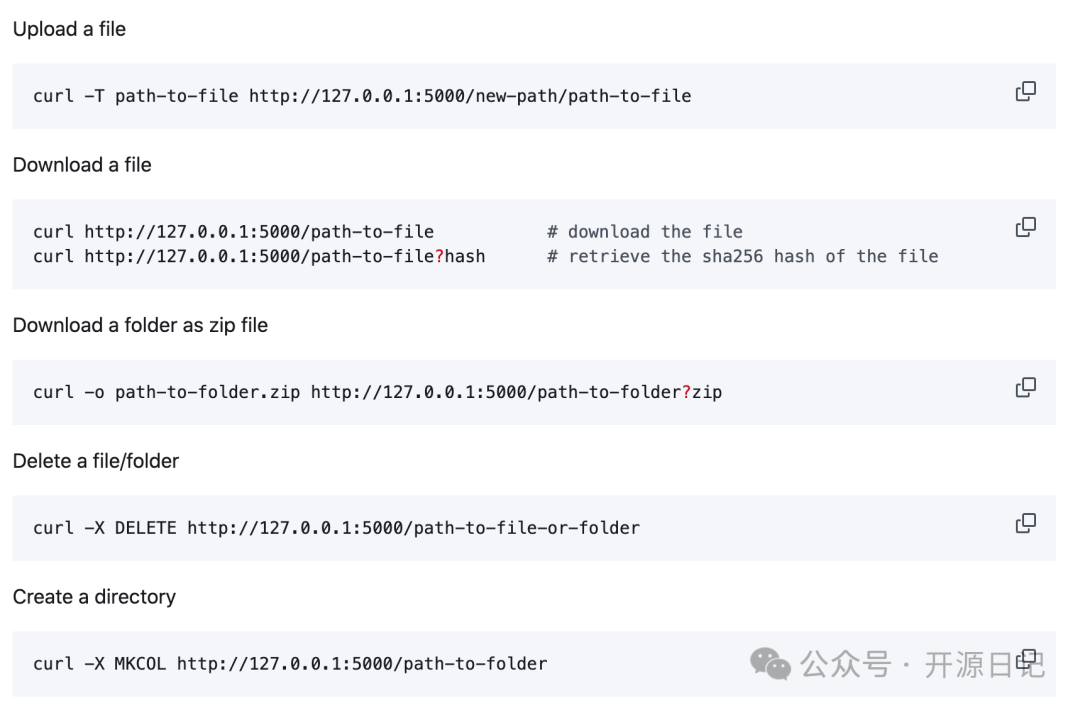Click the curl -T path-to-file command text
The image size is (1080, 708).
[x=362, y=96]
